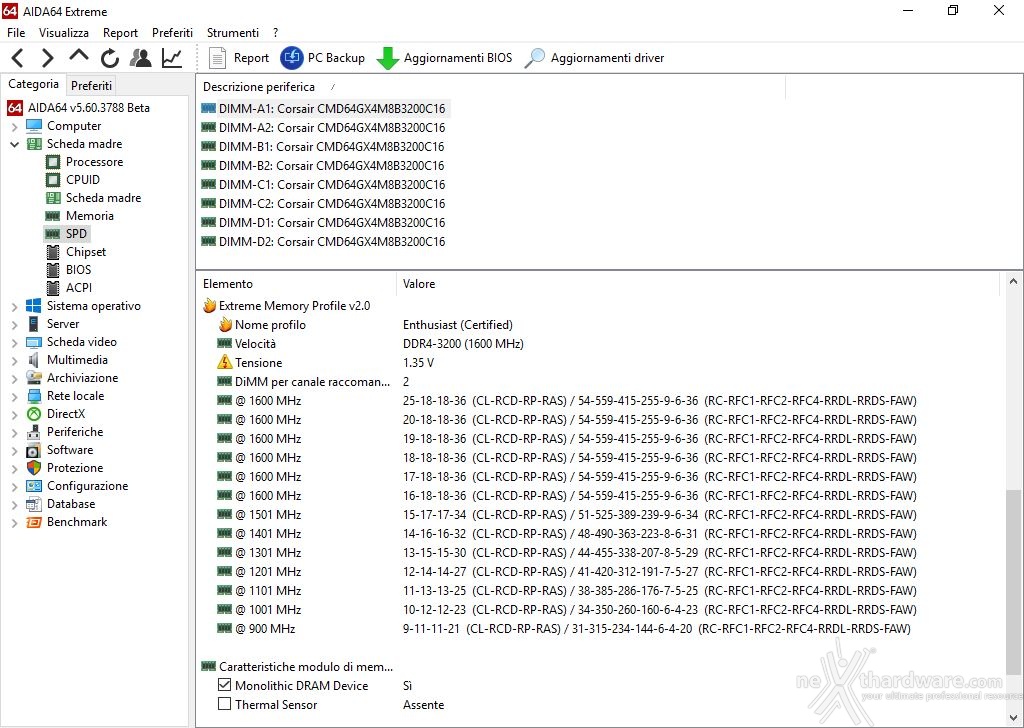1024x728 pixels.
Task: Open the Preferiti menu in the menu bar
Action: (172, 33)
